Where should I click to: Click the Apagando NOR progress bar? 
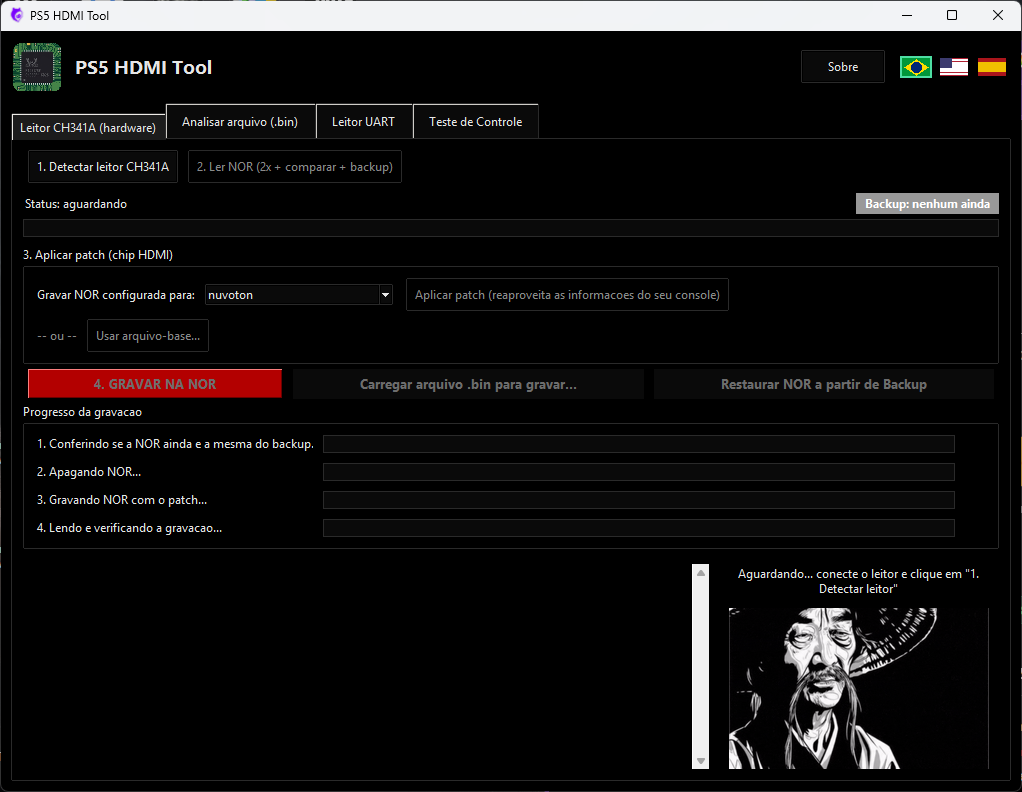[639, 472]
